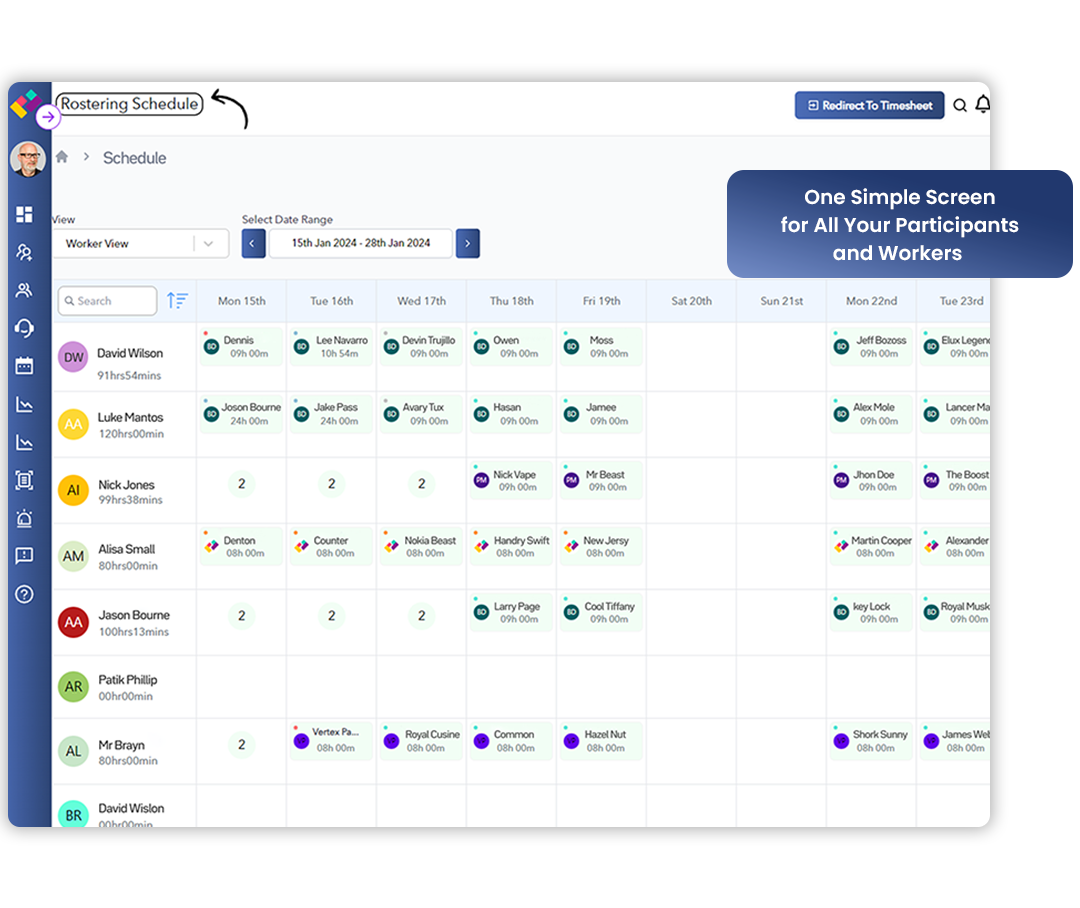The image size is (1080, 908).
Task: Activate the sort icon beside search
Action: tap(178, 300)
